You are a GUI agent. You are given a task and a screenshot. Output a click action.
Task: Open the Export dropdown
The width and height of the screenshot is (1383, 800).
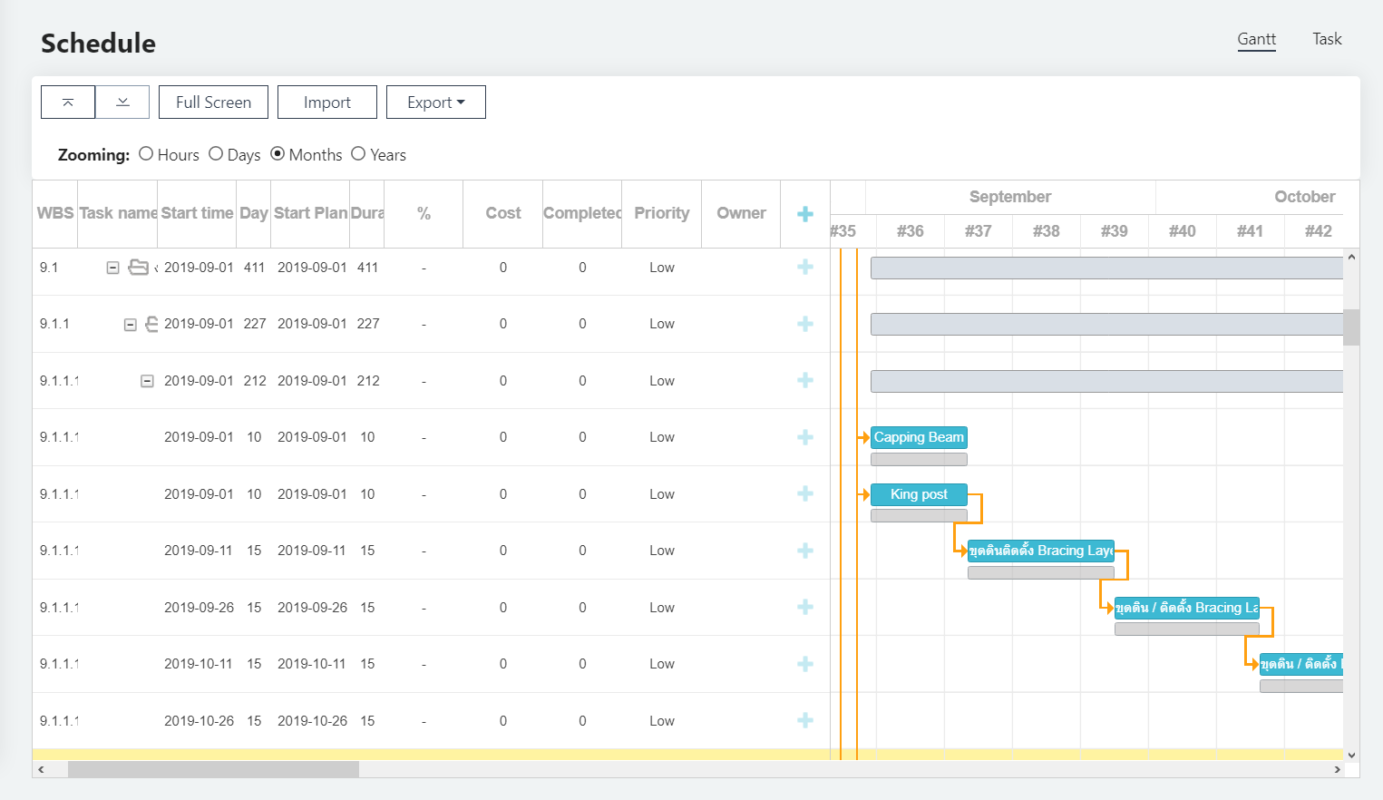[435, 101]
